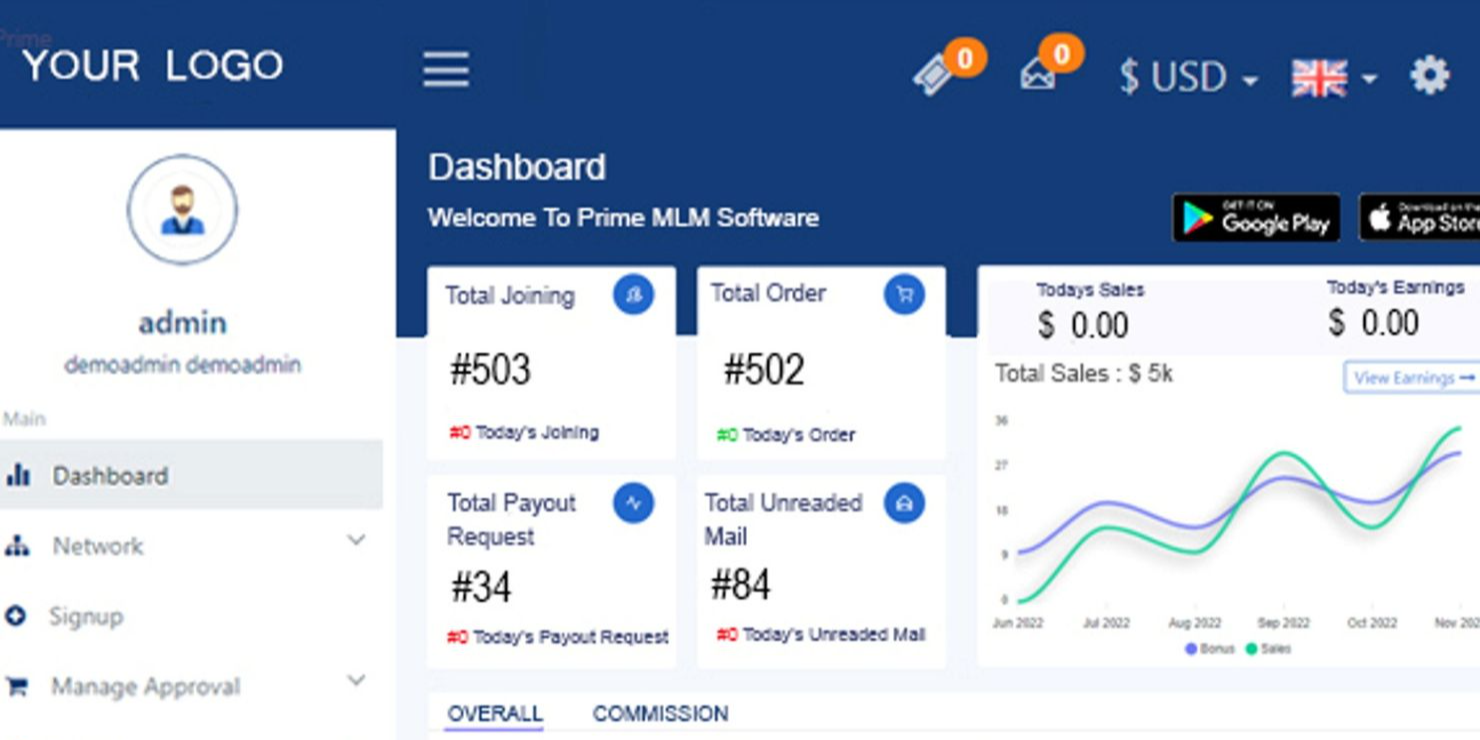Click the Google Play badge
Image resolution: width=1480 pixels, height=740 pixels.
pos(1255,217)
